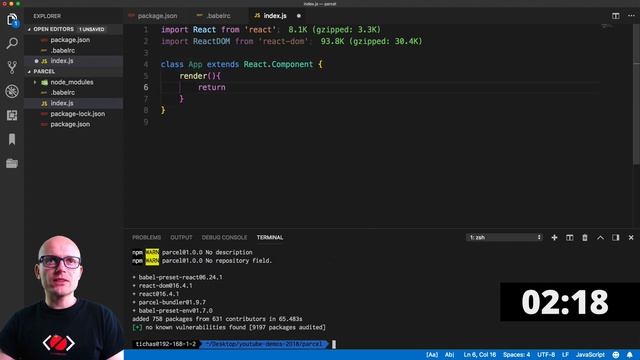Click the 'return' keyword on line 6
Screen dimensions: 640x360
(211, 87)
